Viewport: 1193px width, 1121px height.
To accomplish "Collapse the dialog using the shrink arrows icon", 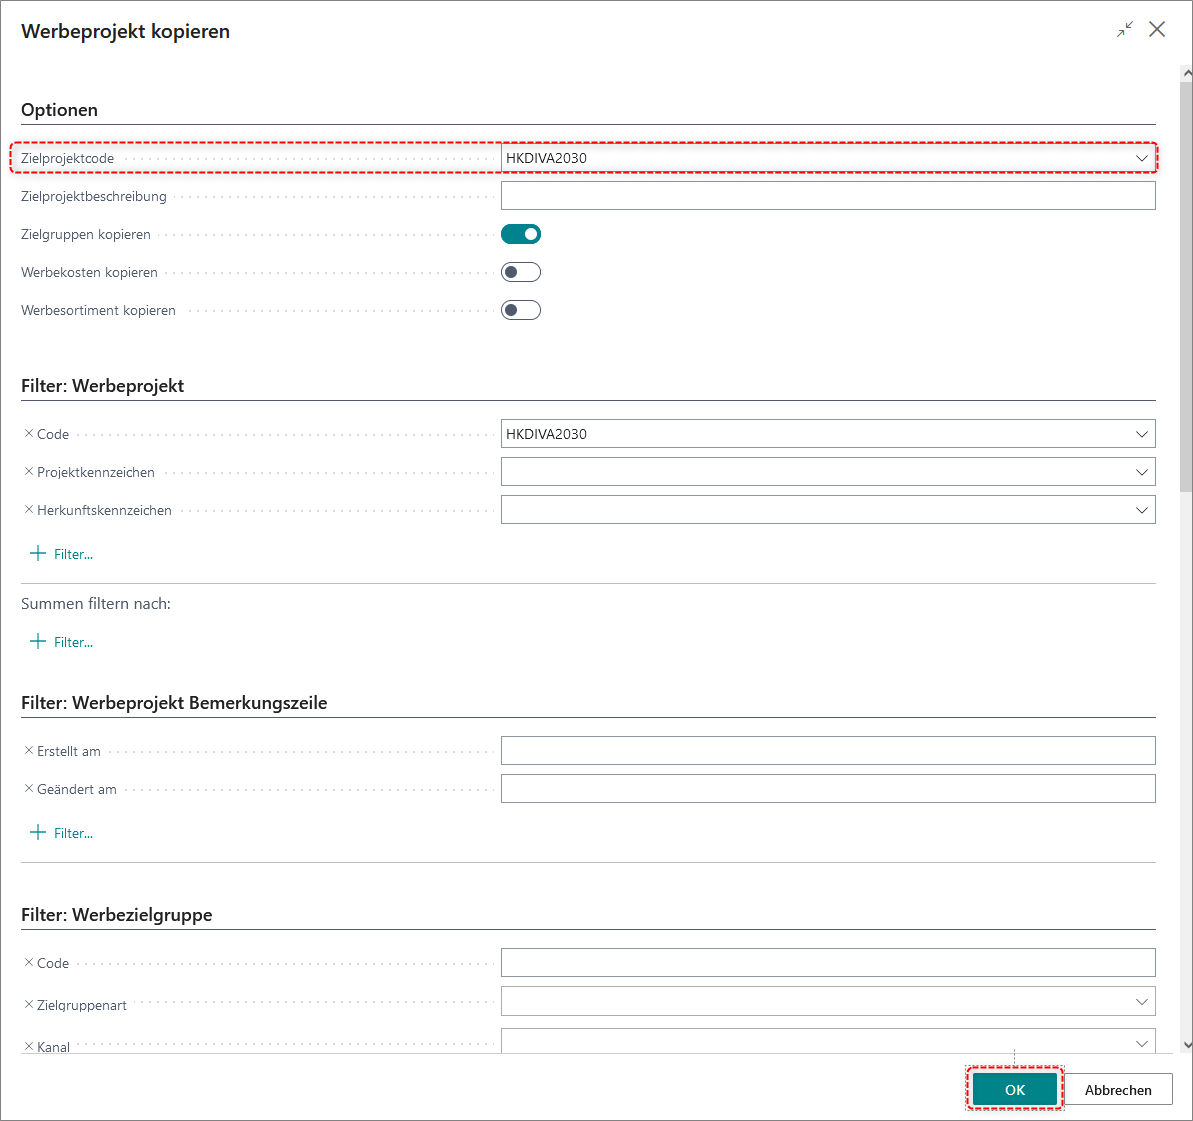I will click(x=1125, y=30).
